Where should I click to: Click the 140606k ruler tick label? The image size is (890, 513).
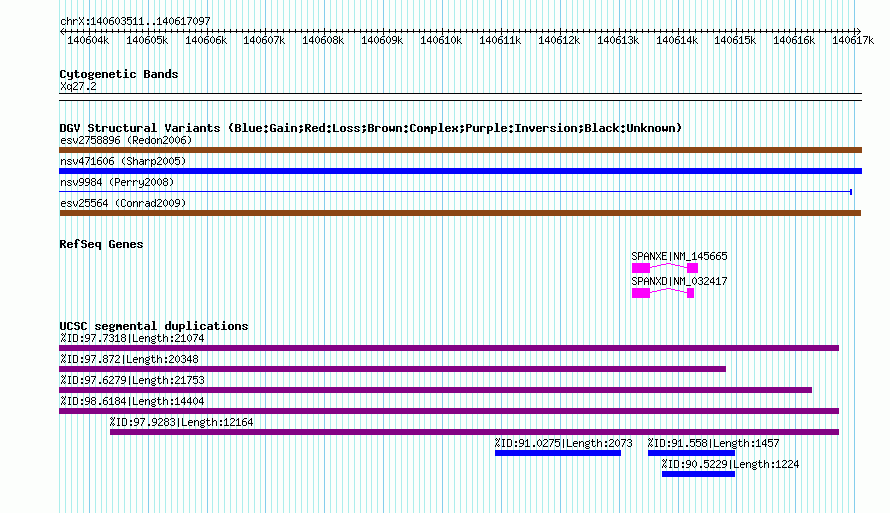206,40
